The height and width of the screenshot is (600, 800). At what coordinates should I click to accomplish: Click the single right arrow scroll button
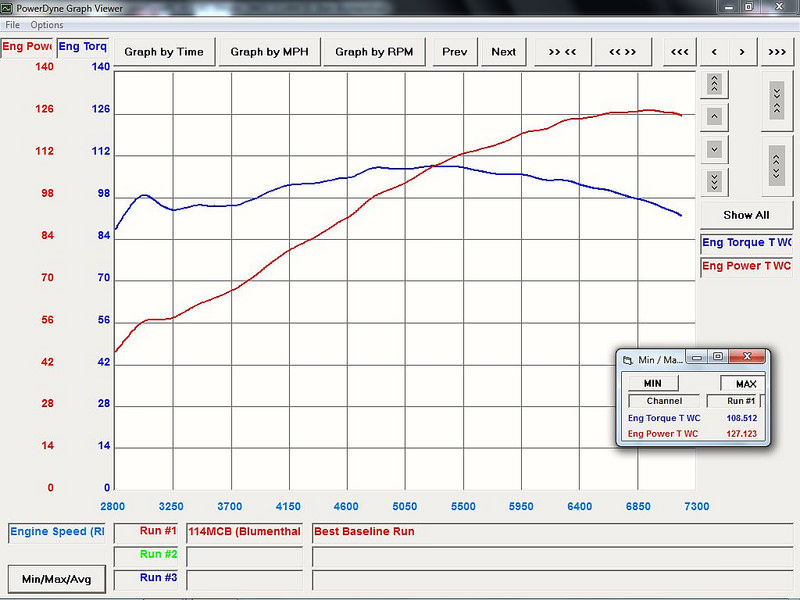pyautogui.click(x=741, y=52)
